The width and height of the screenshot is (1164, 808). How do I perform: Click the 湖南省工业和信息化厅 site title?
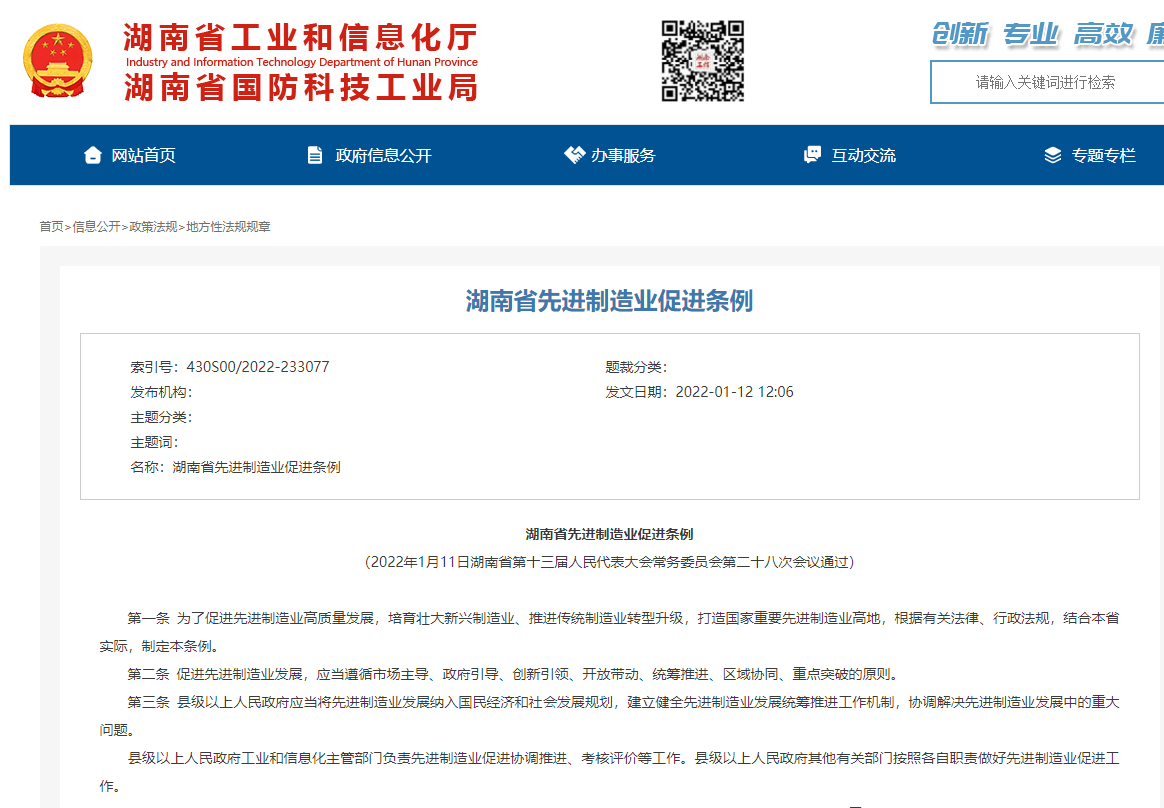301,37
